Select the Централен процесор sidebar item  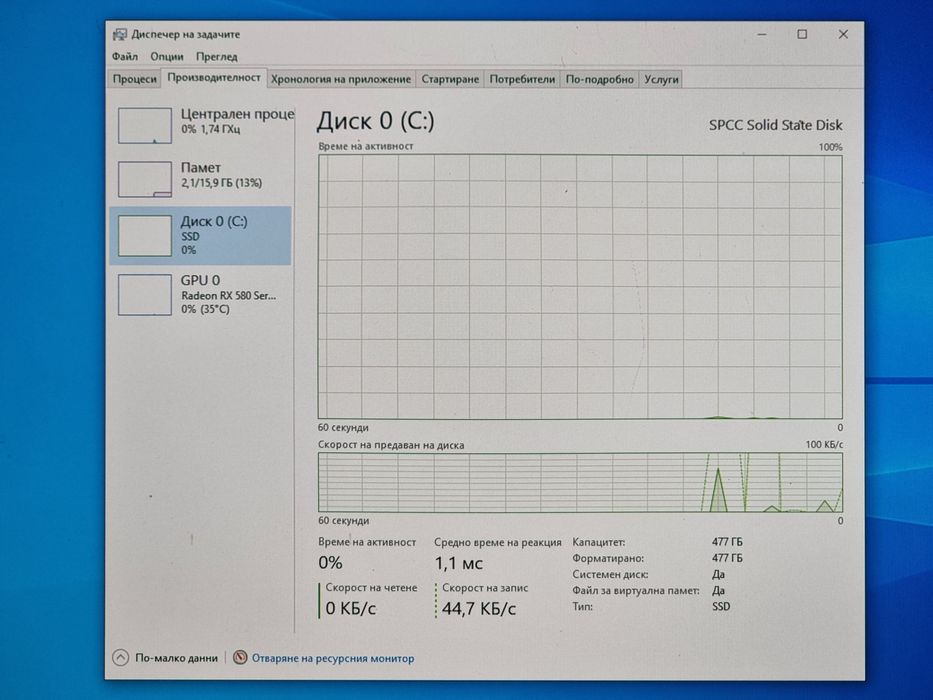pyautogui.click(x=202, y=124)
